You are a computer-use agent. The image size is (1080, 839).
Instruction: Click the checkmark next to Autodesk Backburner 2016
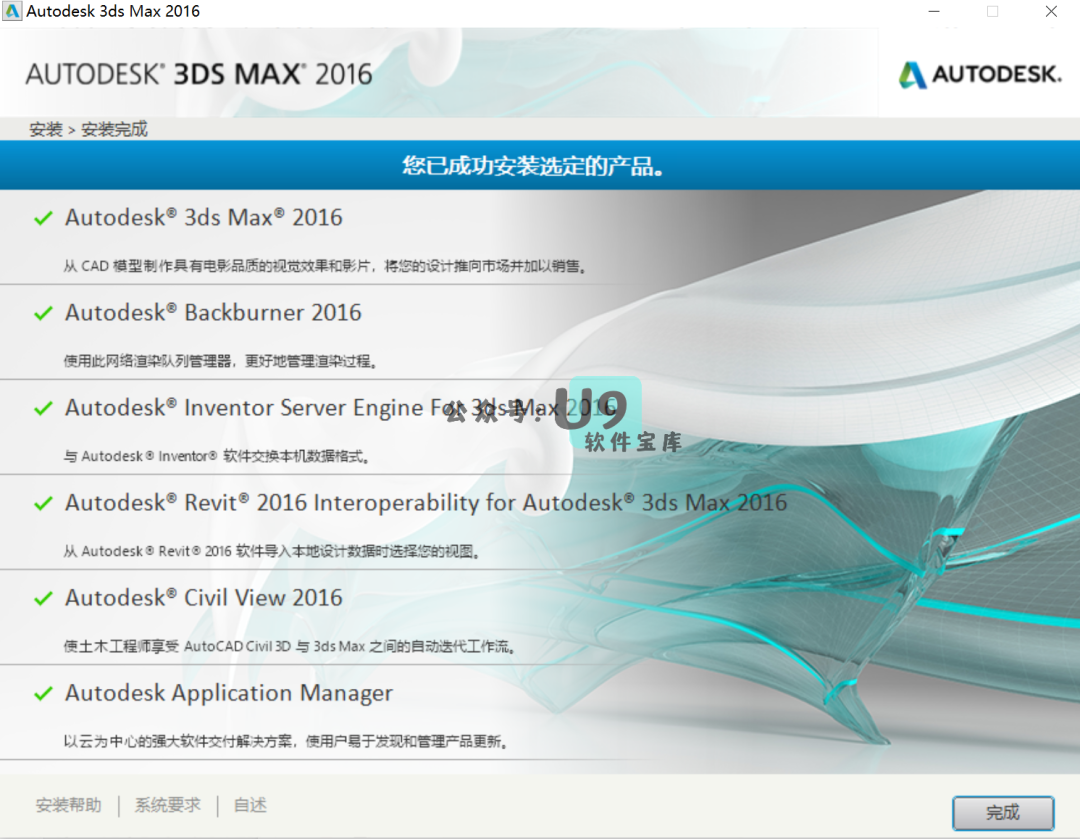pyautogui.click(x=43, y=313)
